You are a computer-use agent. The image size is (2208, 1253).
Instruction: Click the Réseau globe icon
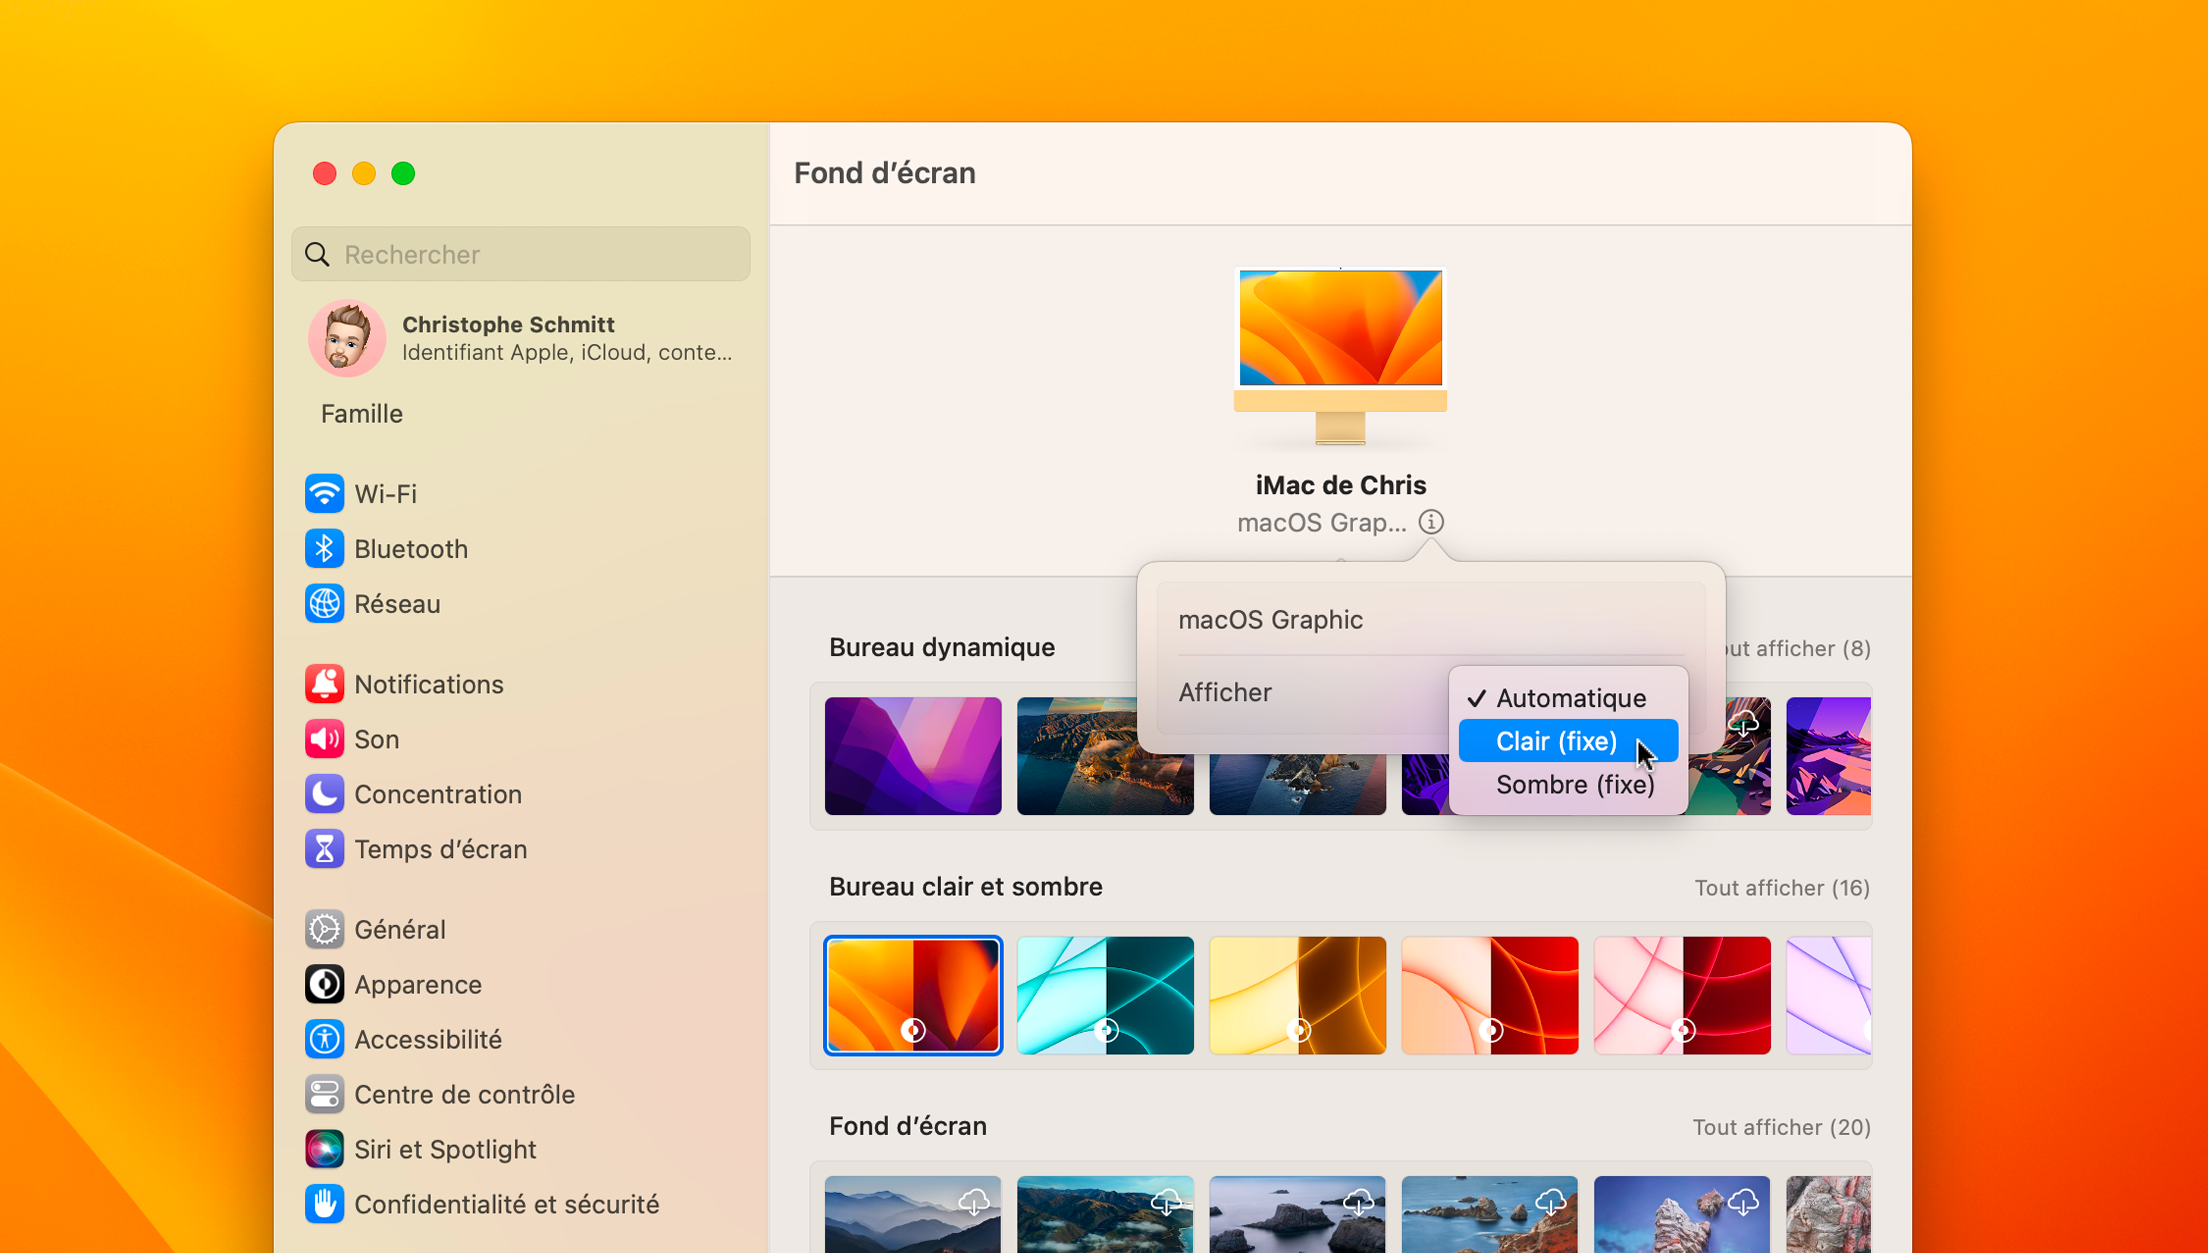[324, 604]
